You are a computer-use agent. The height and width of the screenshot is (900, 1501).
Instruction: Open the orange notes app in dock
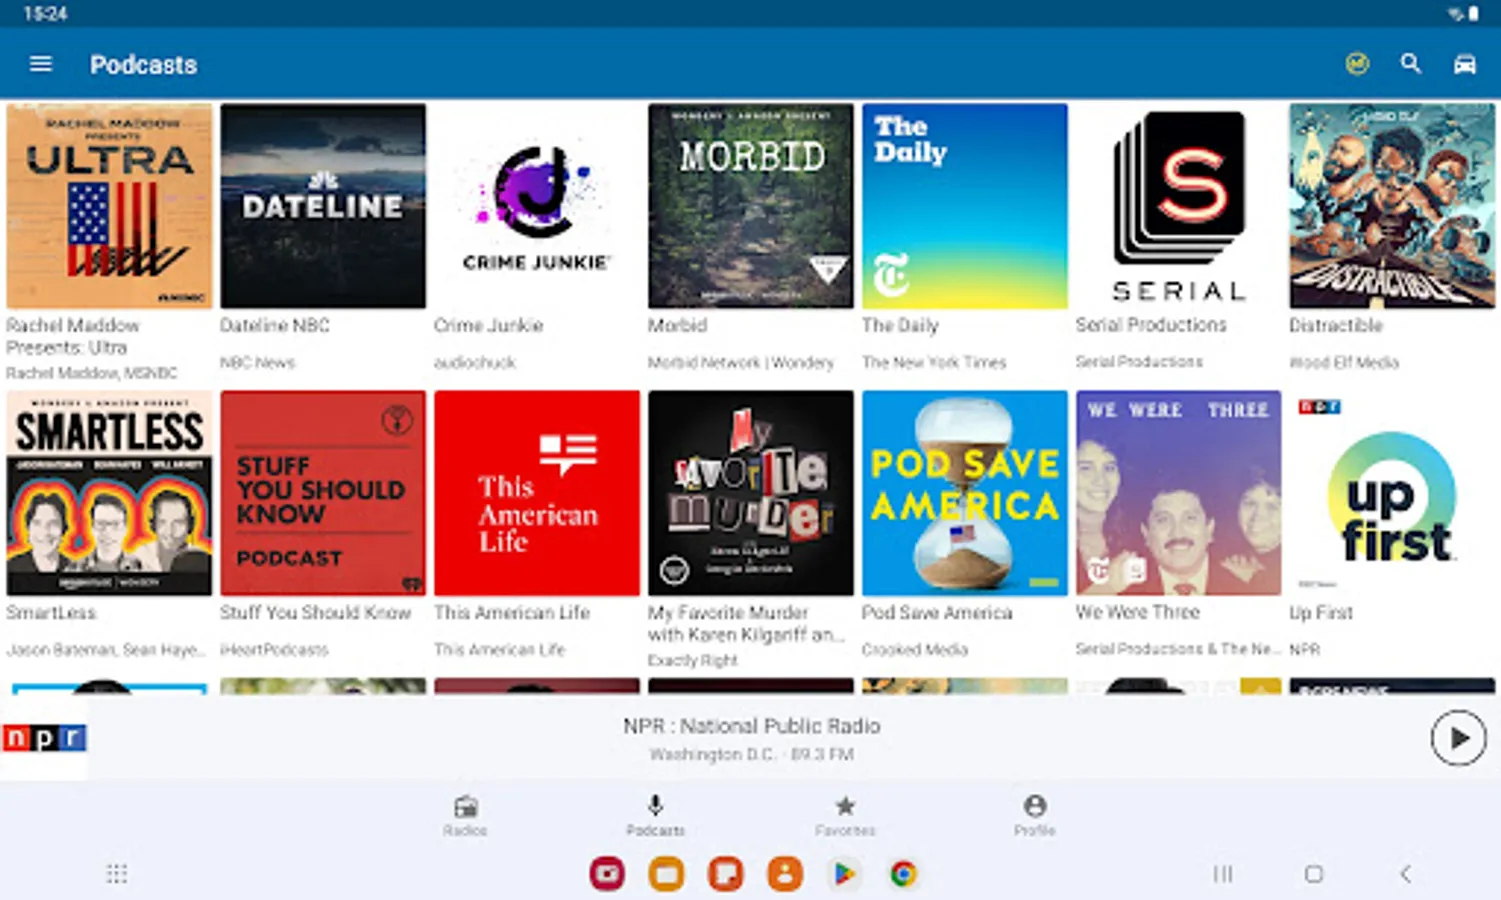coord(725,874)
